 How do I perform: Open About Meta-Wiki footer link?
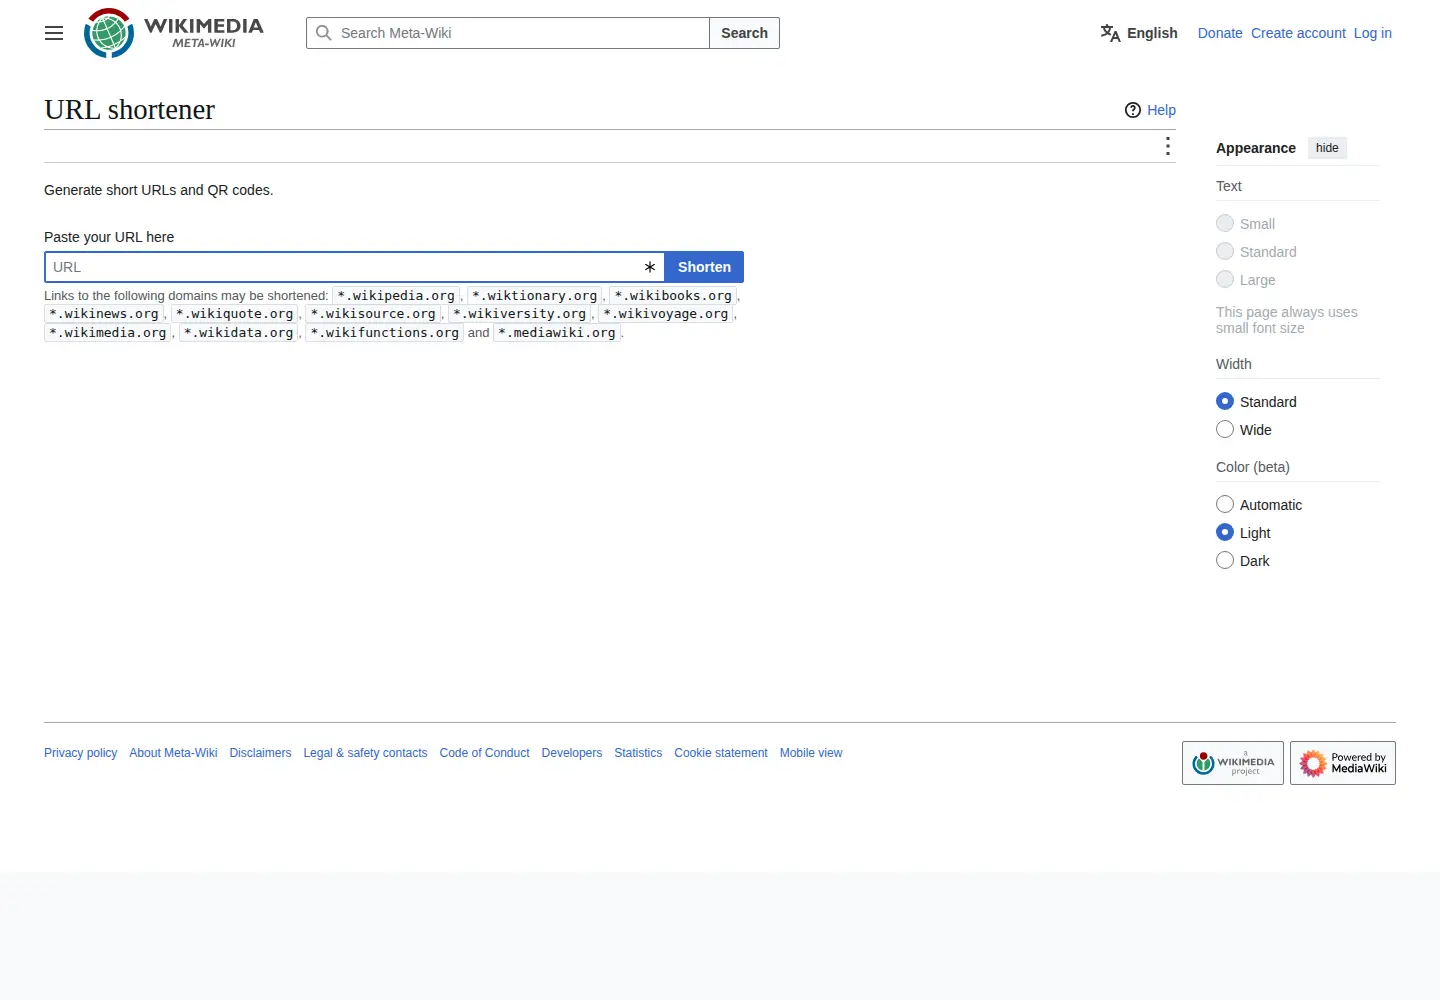point(173,753)
